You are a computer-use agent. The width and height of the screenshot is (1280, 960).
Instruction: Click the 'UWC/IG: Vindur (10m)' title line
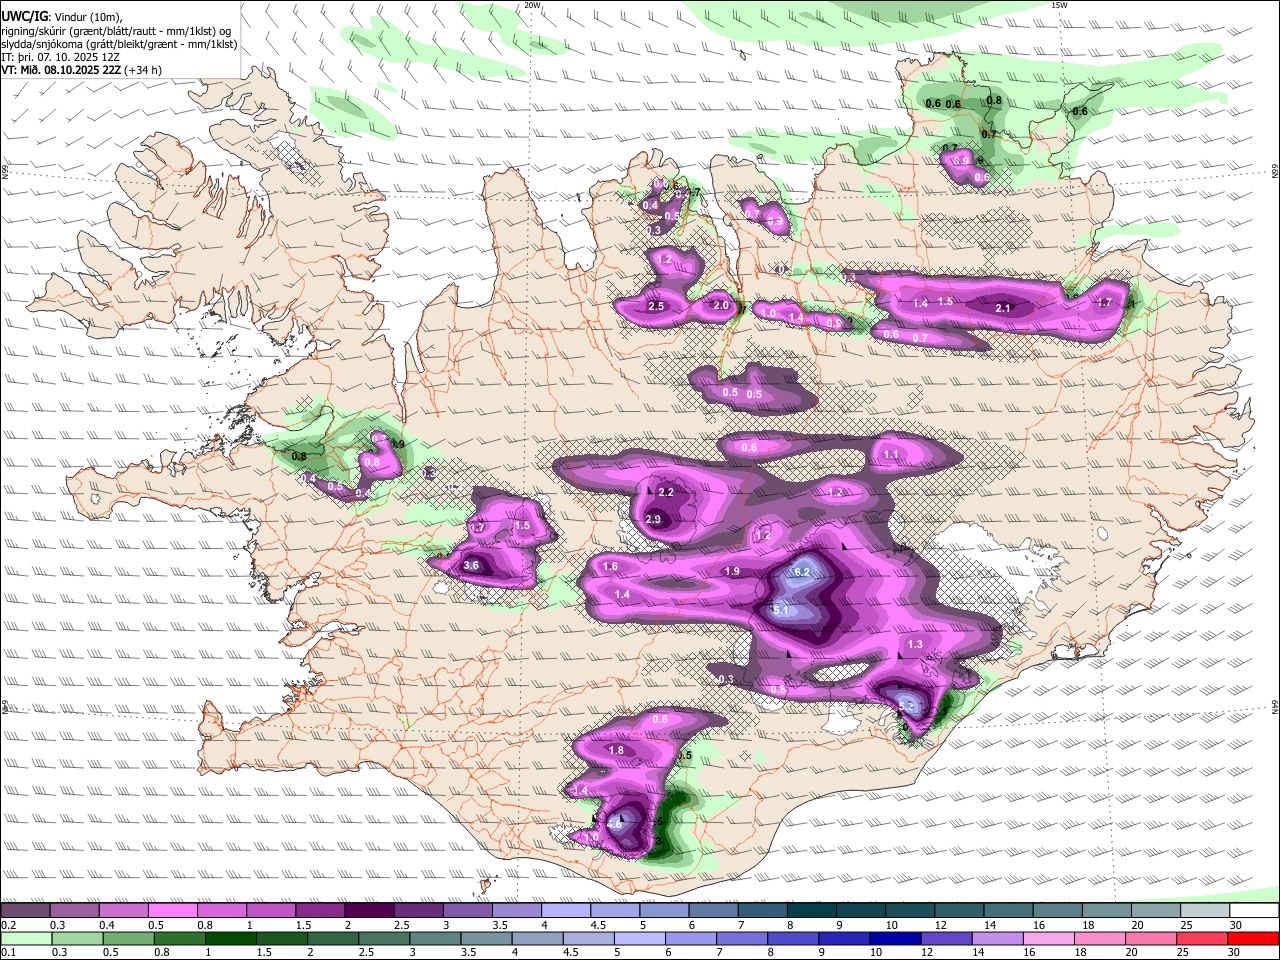pyautogui.click(x=61, y=17)
